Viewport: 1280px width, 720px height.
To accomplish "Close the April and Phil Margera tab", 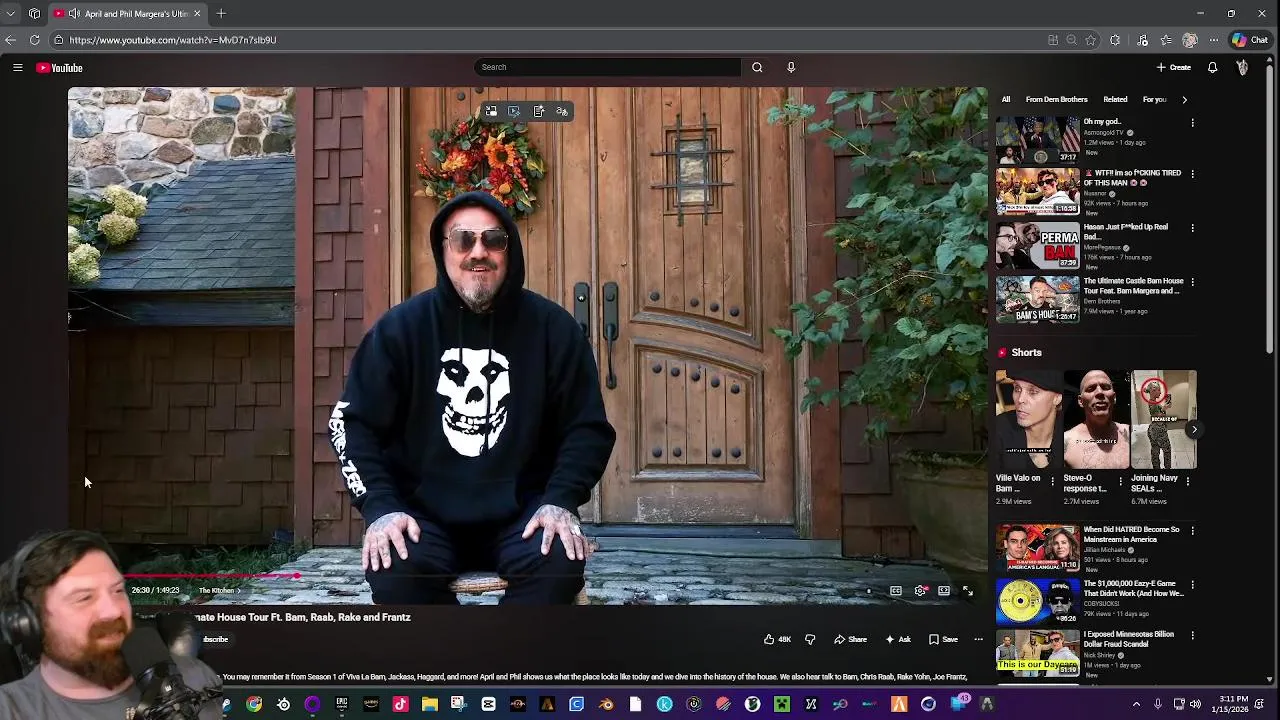I will 197,13.
